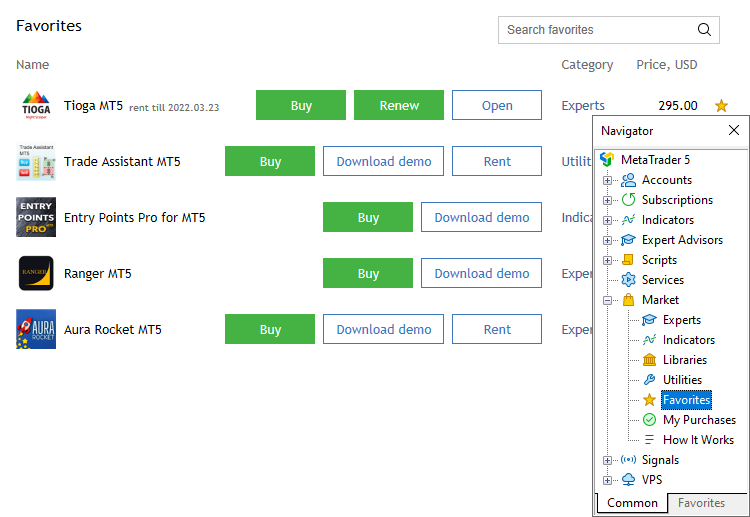
Task: Click the top-level Indicators chart icon
Action: 628,220
